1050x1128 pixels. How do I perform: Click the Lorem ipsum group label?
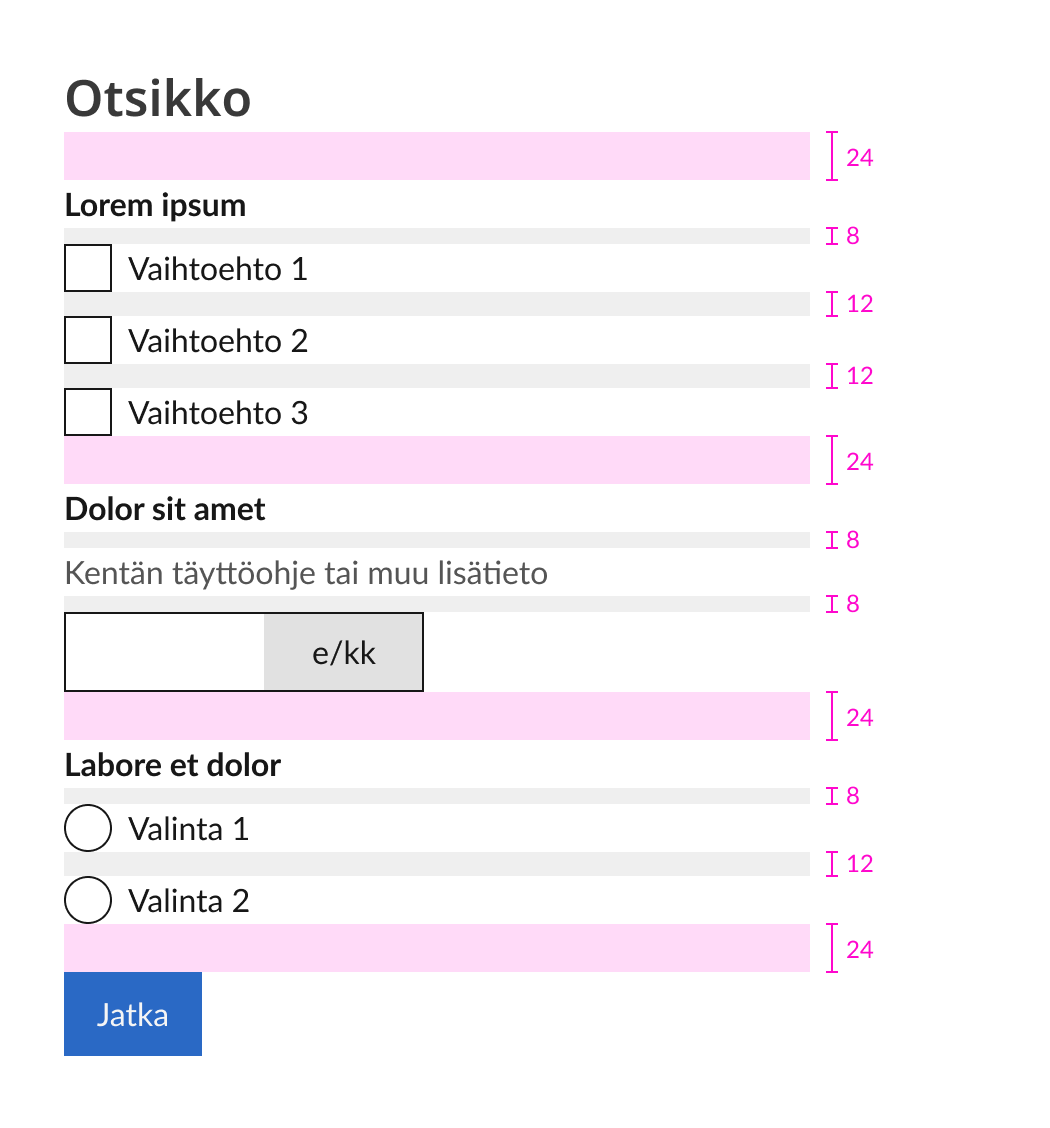[x=155, y=205]
